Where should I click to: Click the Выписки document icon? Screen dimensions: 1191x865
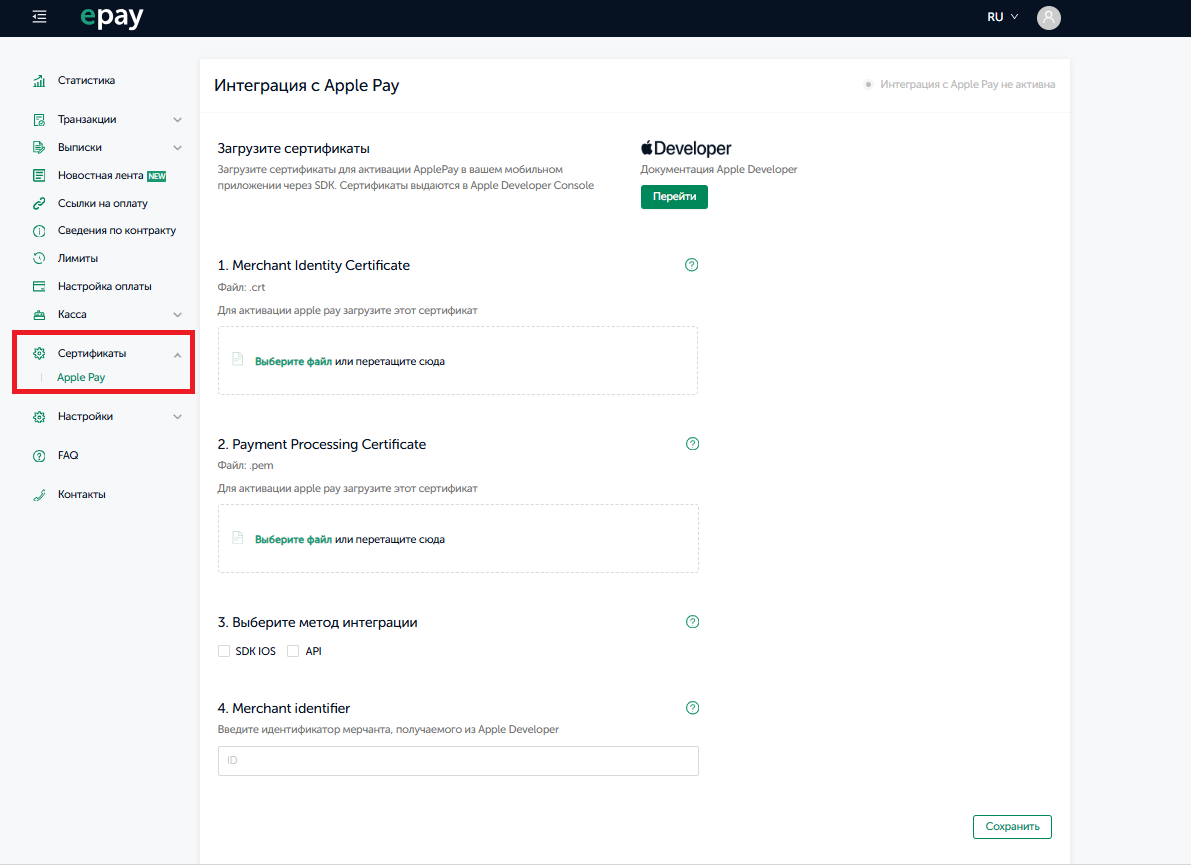(x=39, y=147)
